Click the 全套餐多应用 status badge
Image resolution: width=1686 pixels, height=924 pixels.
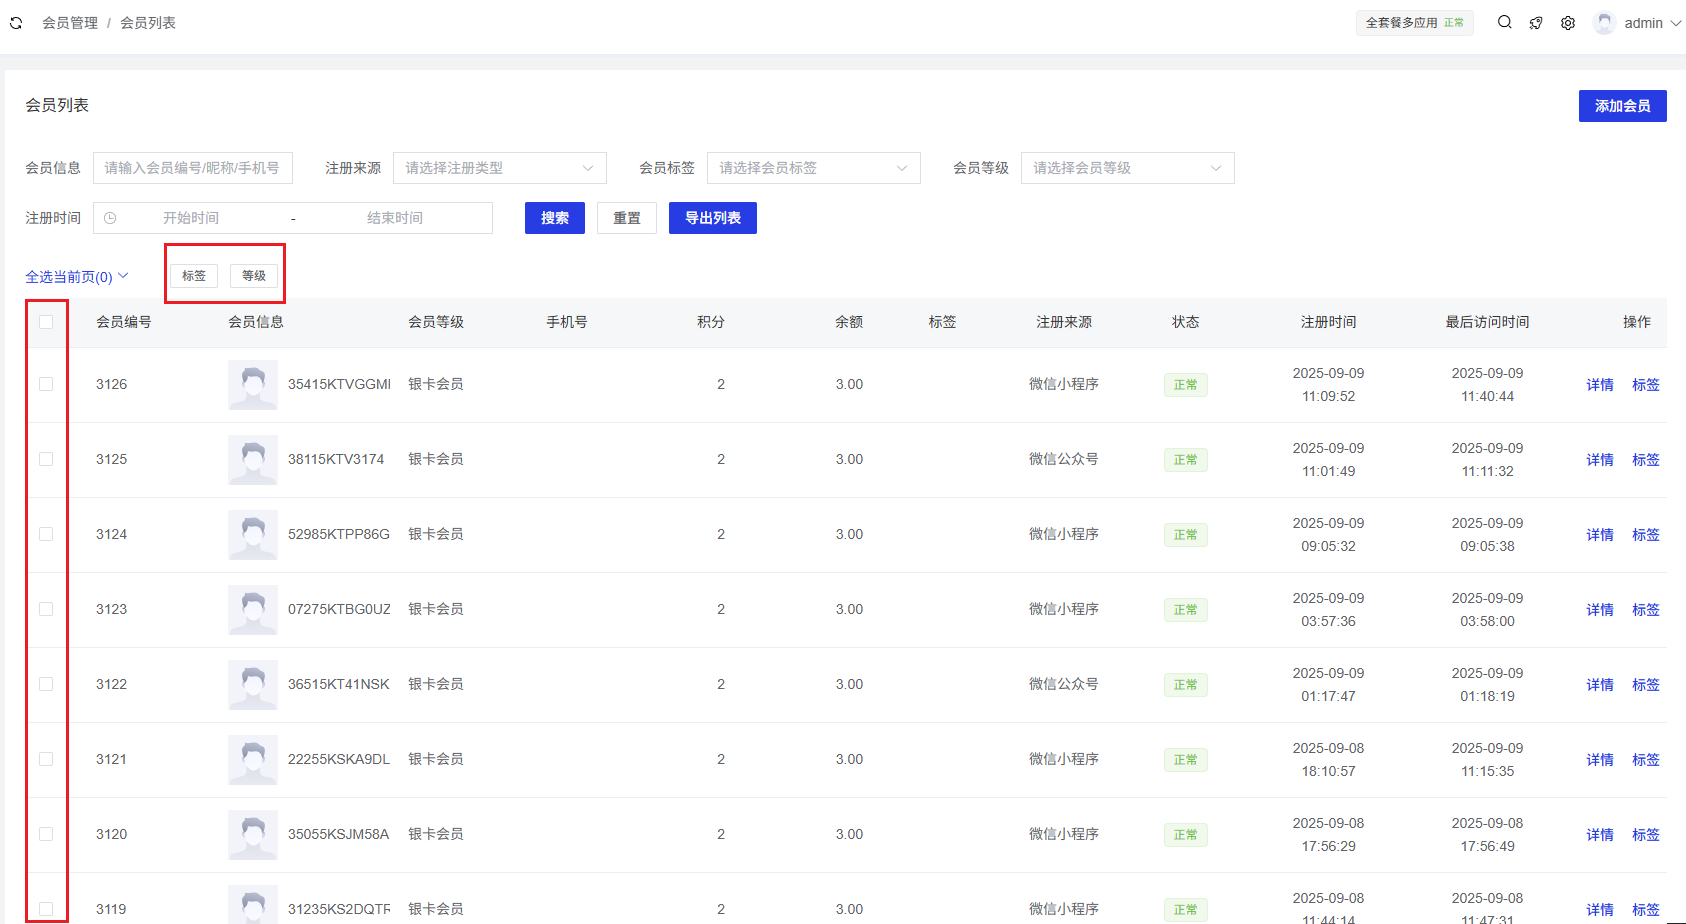coord(1414,23)
